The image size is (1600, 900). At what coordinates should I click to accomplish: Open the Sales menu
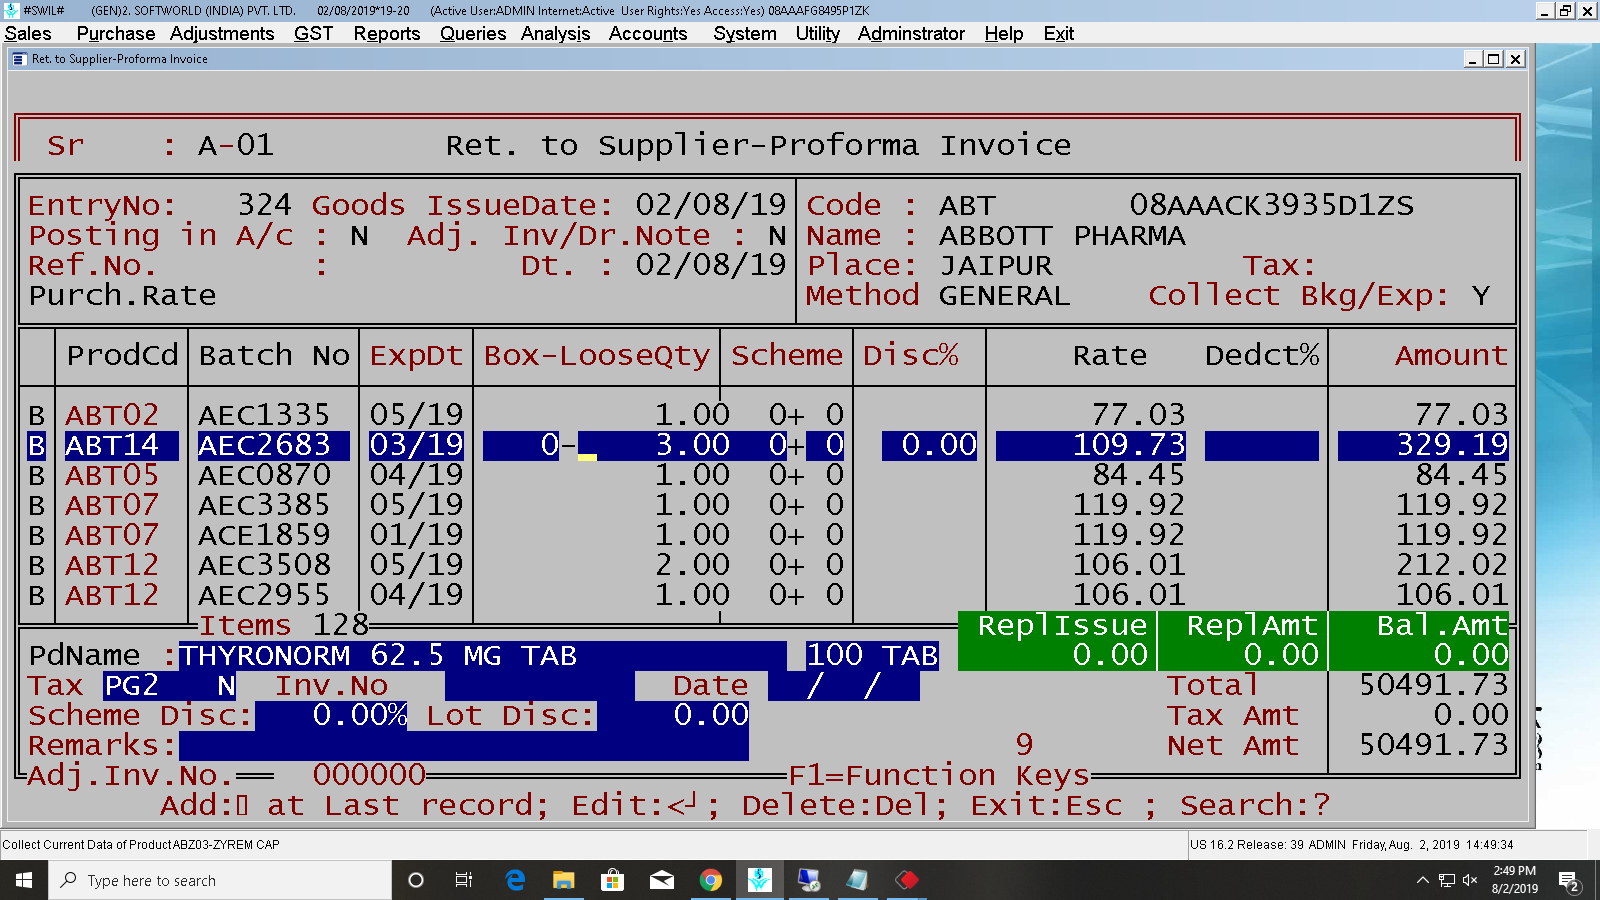[28, 33]
